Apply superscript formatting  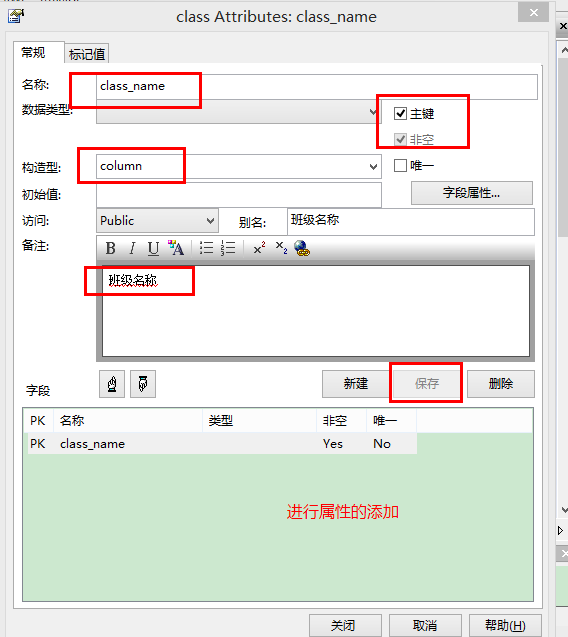[x=259, y=248]
